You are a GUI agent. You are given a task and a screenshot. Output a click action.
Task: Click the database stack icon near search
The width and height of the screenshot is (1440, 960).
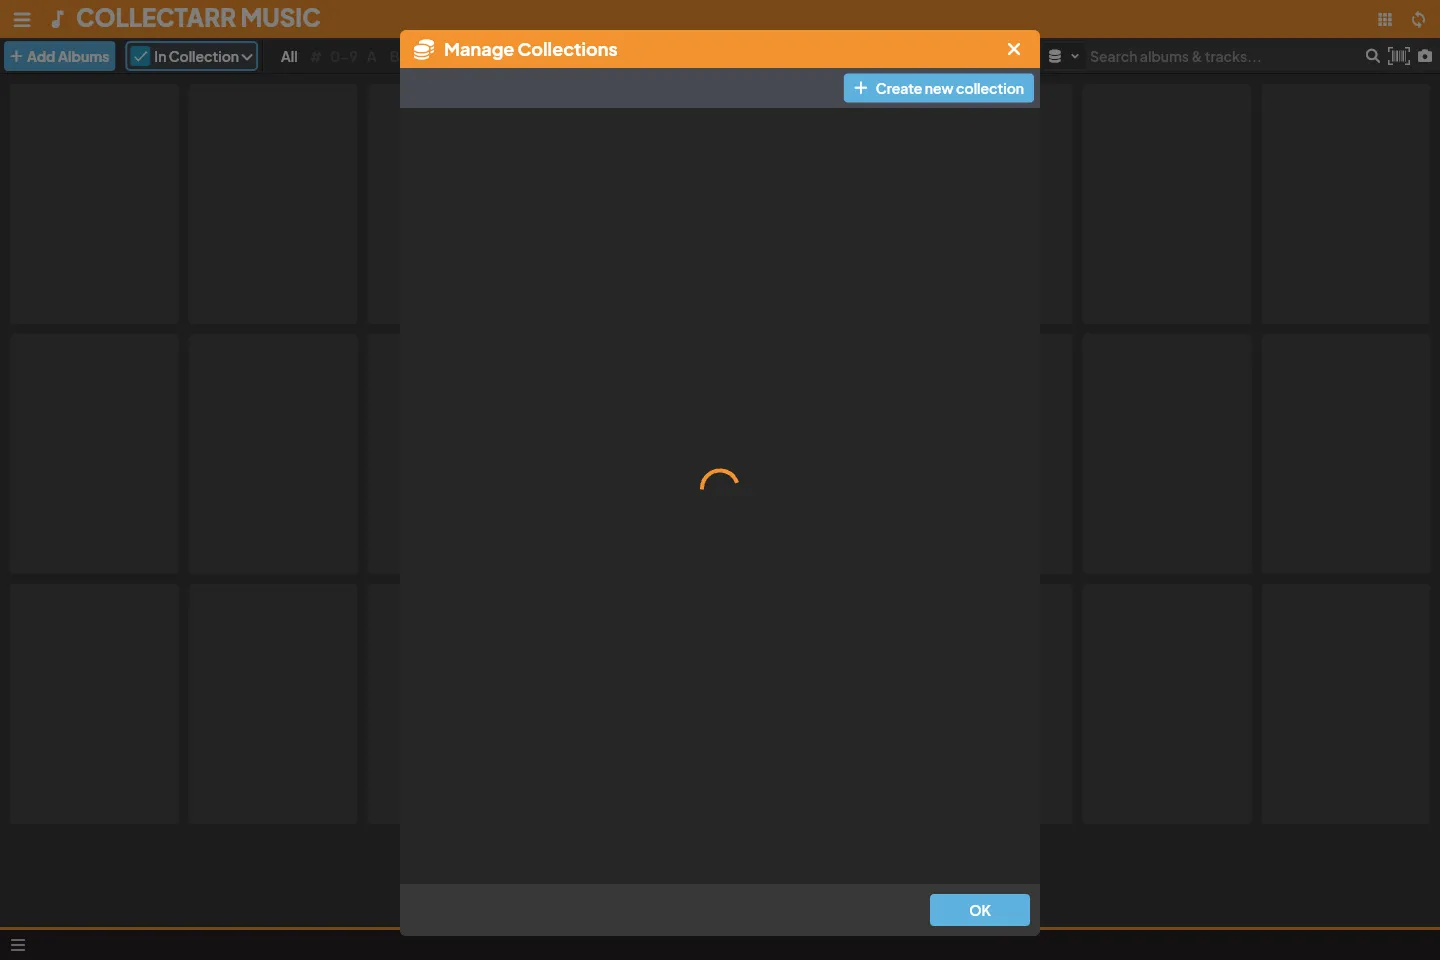[1055, 56]
